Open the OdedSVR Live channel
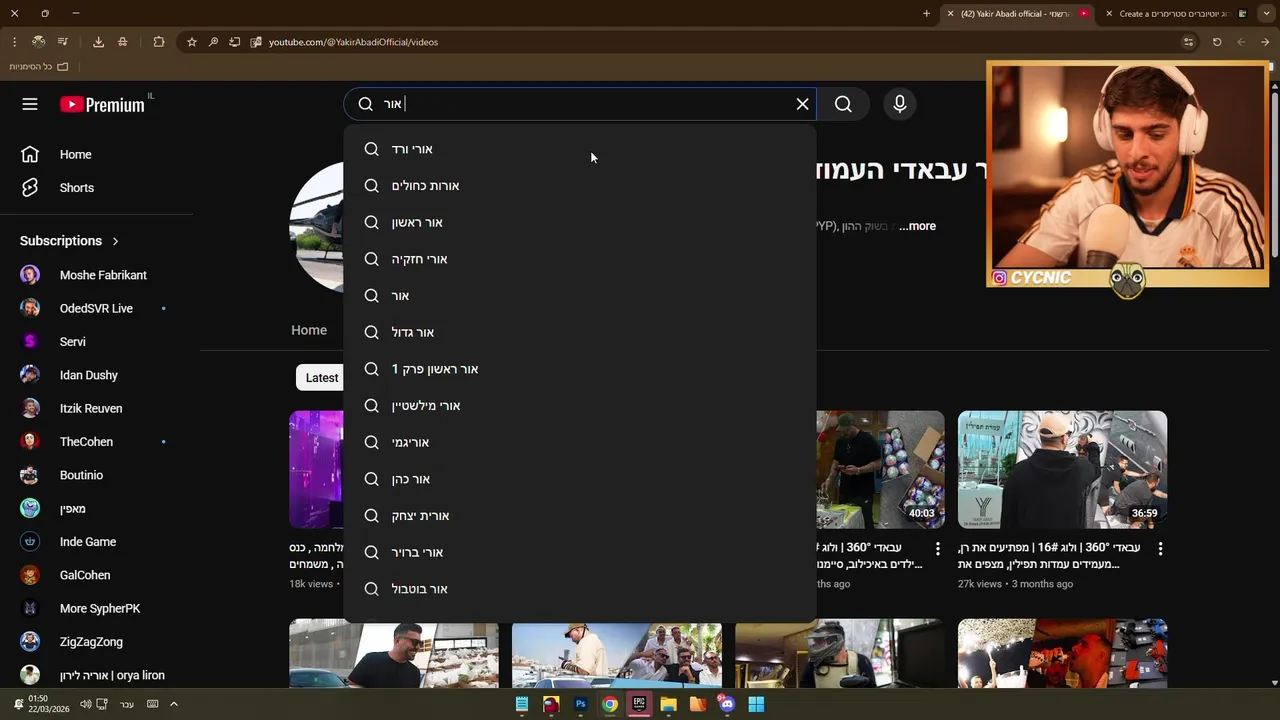1280x720 pixels. click(97, 308)
